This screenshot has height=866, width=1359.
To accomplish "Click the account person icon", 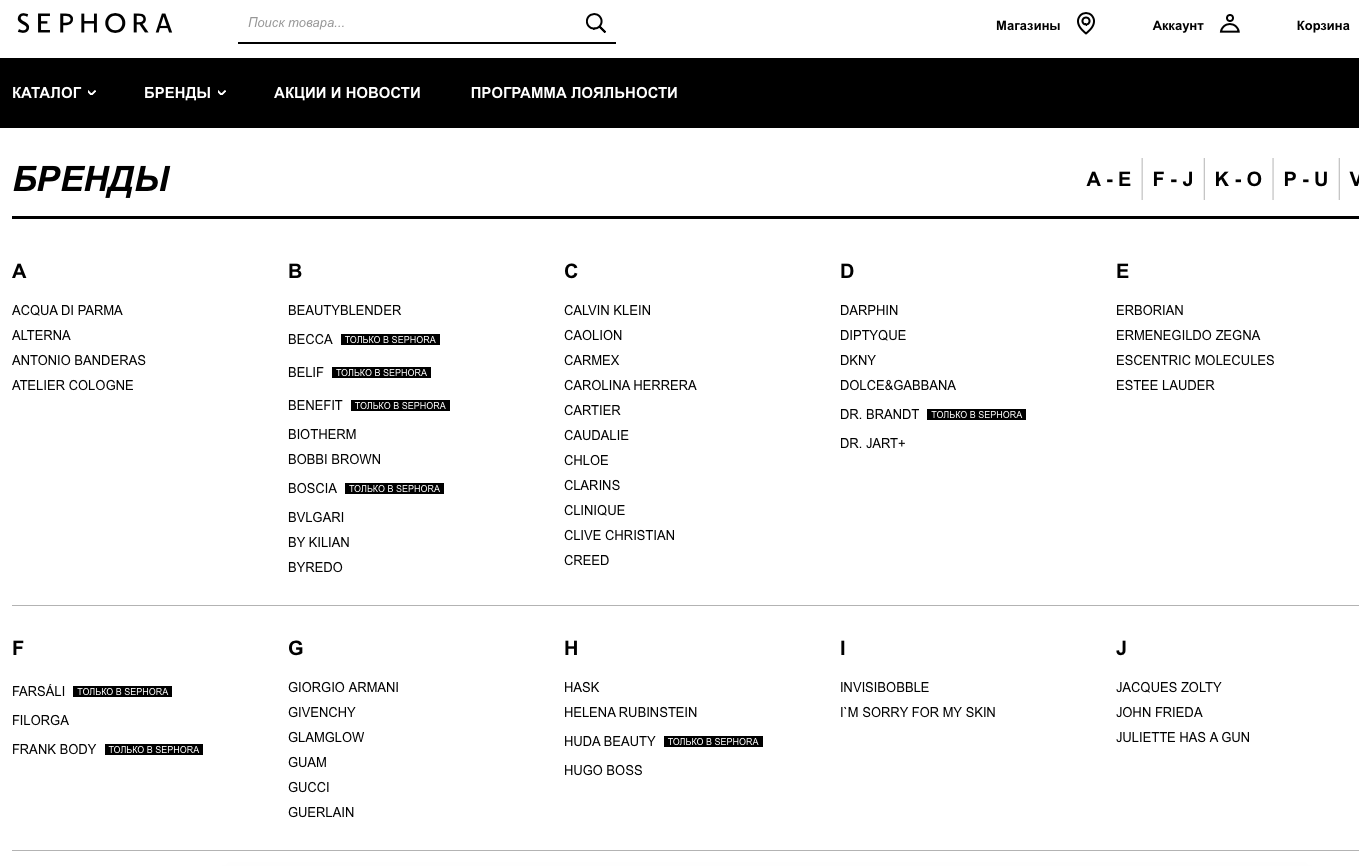I will click(1230, 23).
